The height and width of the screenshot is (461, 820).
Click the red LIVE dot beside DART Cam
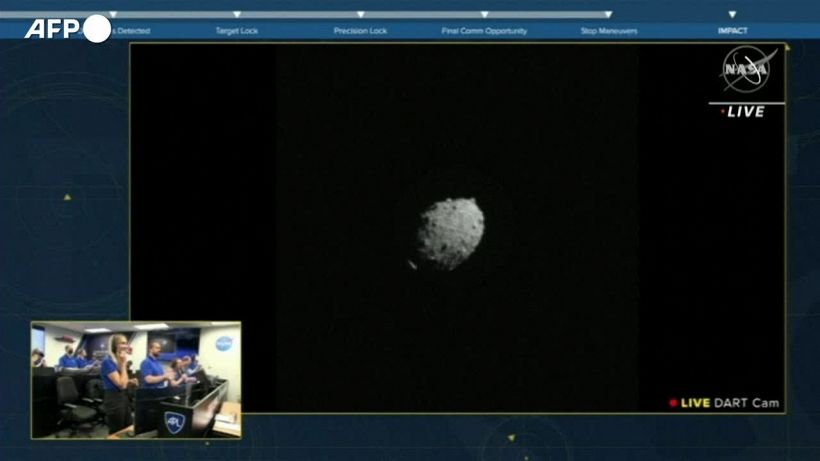coord(673,403)
